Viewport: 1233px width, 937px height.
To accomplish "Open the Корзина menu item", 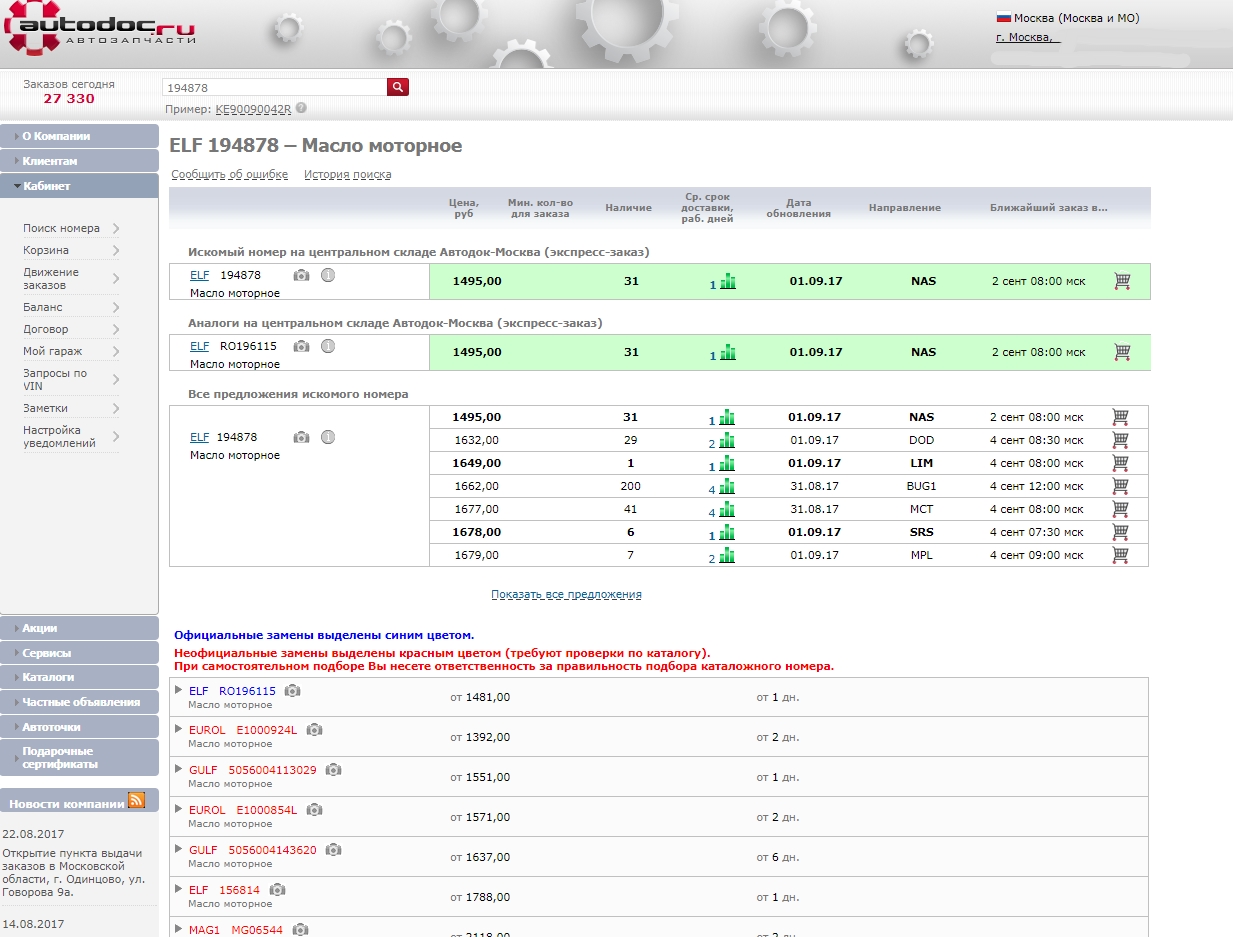I will (46, 250).
